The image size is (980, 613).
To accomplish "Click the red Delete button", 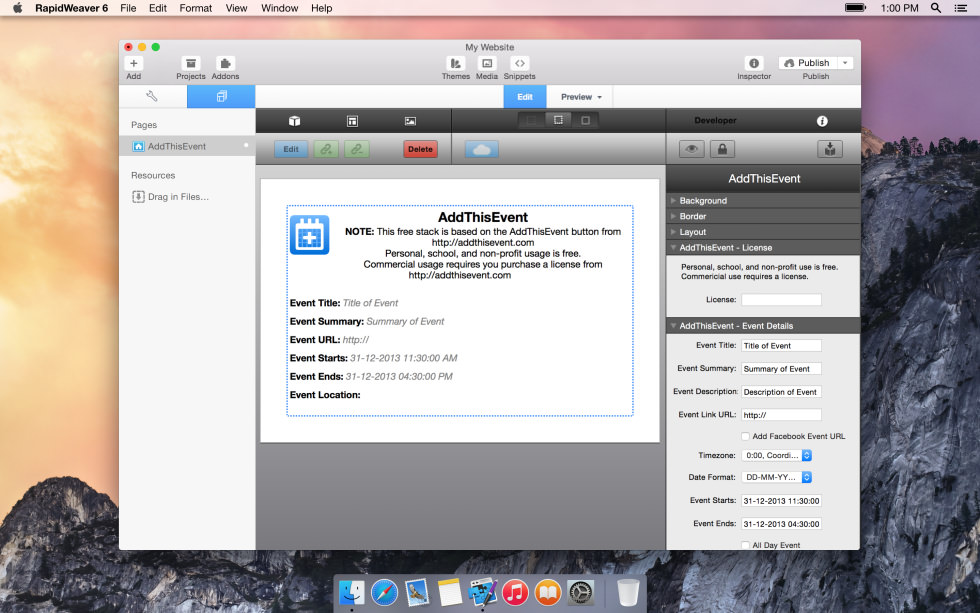I will pos(420,149).
